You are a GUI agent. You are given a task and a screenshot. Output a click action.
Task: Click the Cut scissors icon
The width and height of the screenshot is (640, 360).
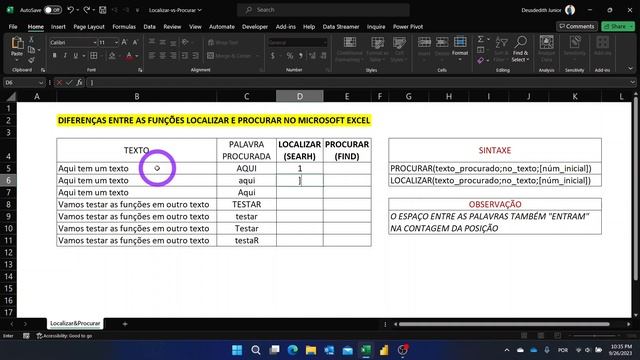pos(31,40)
